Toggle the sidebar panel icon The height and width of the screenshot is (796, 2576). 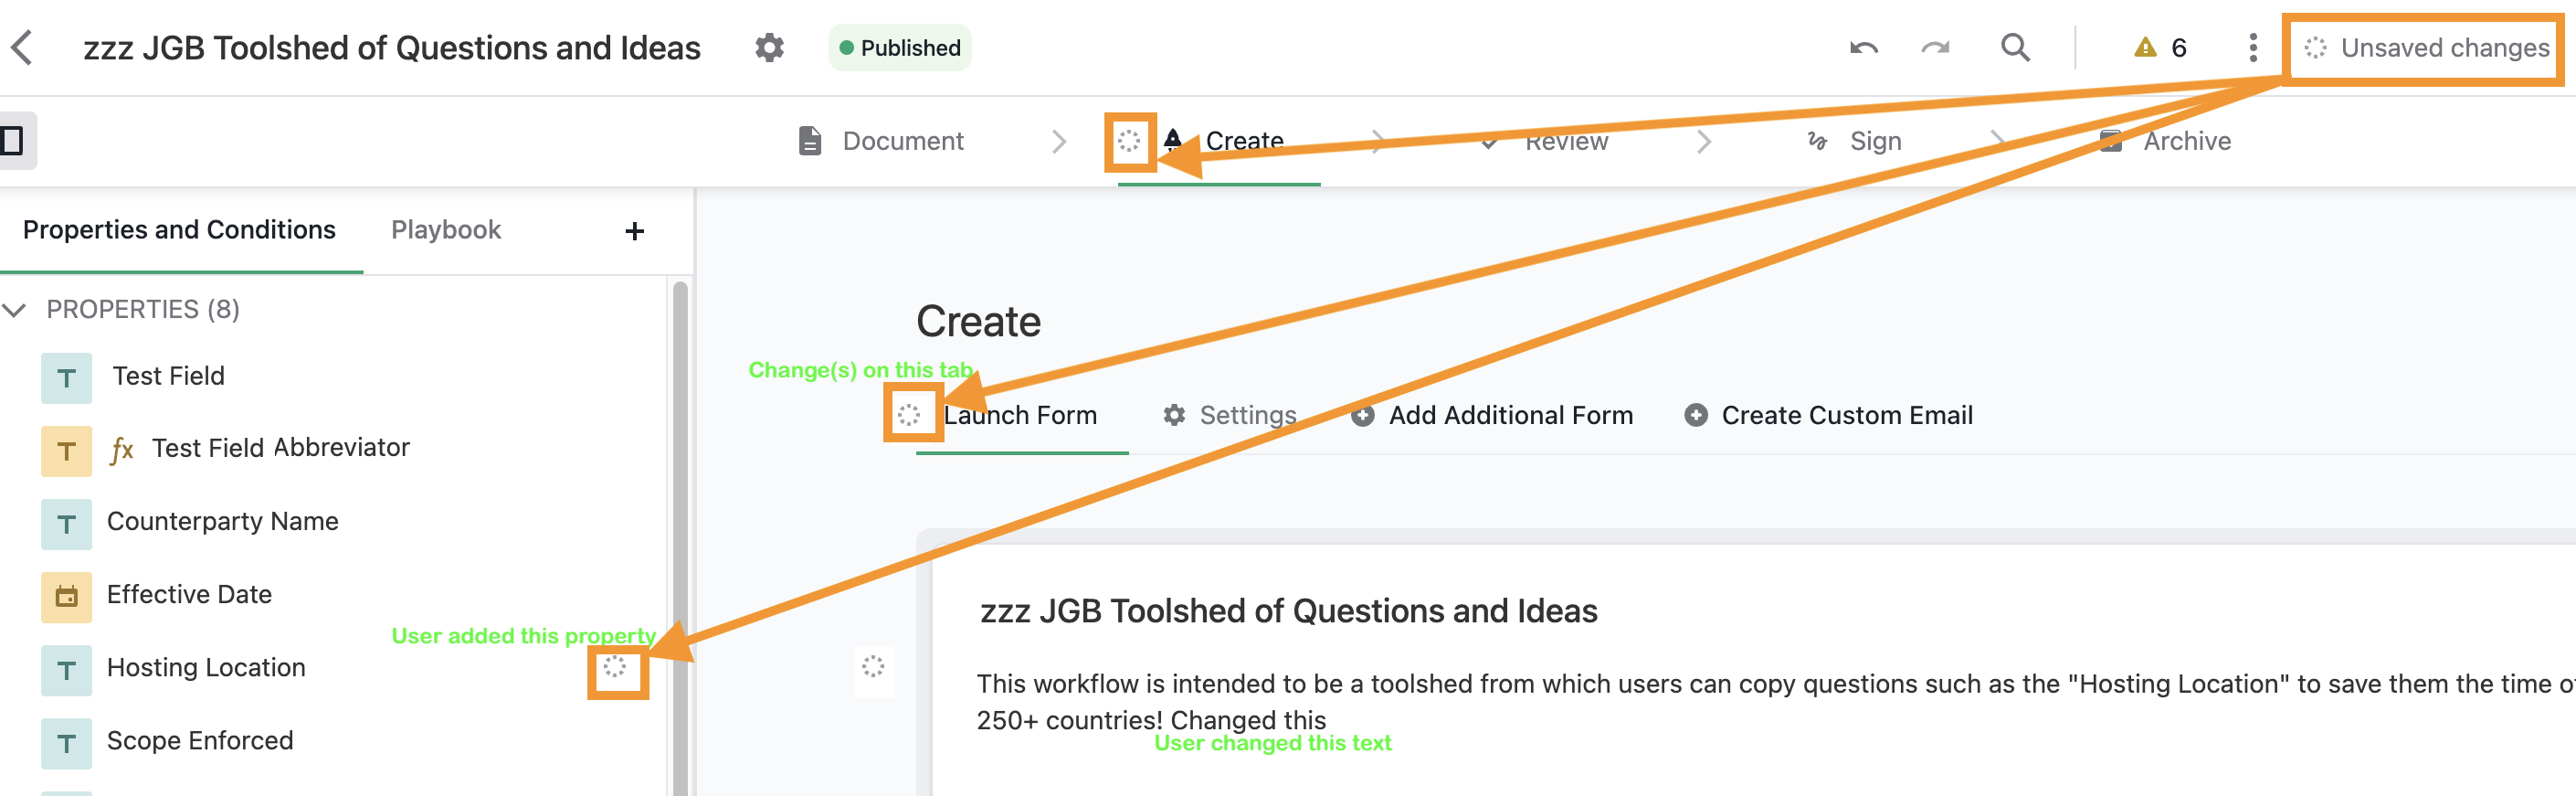pyautogui.click(x=14, y=140)
